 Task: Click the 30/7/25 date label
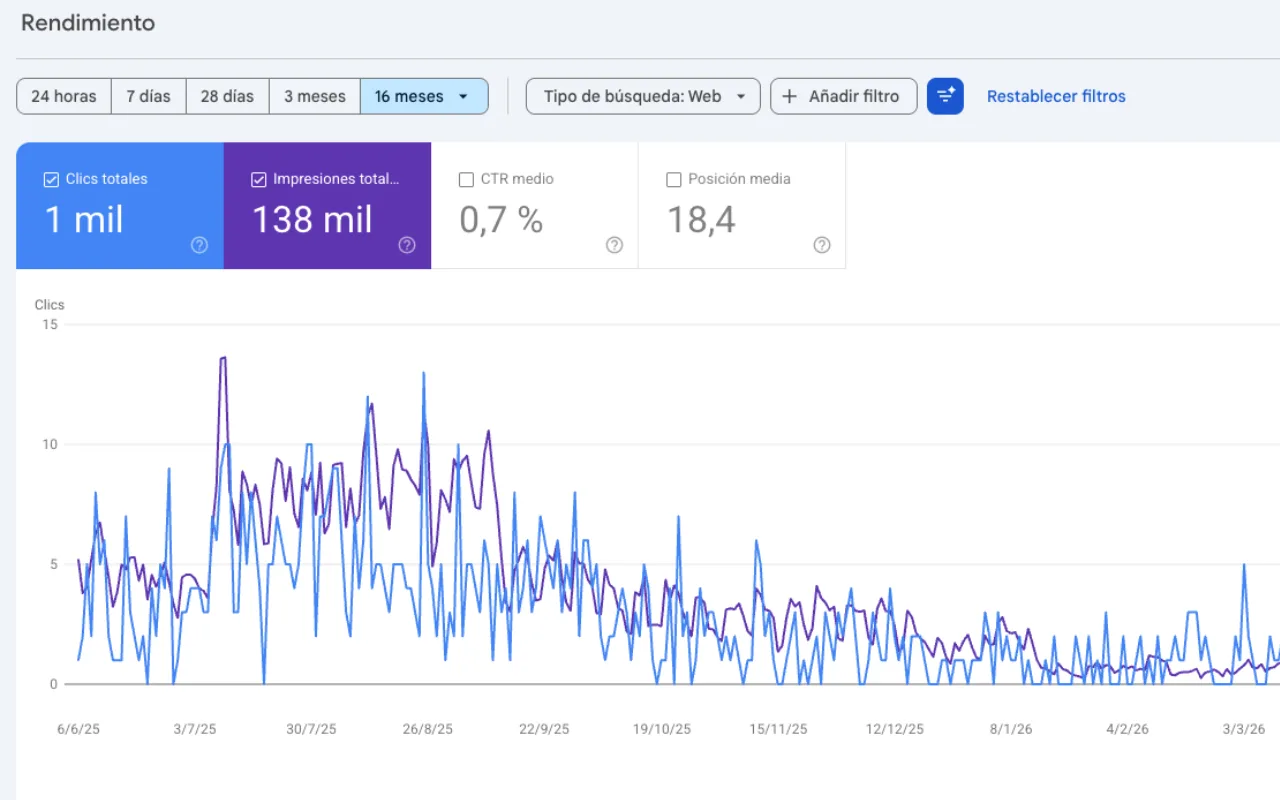[311, 729]
